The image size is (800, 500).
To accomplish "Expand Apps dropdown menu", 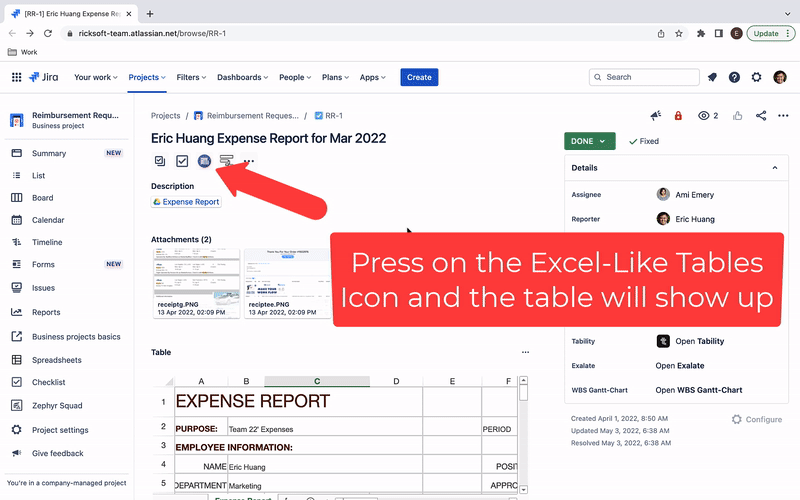I will (x=372, y=77).
